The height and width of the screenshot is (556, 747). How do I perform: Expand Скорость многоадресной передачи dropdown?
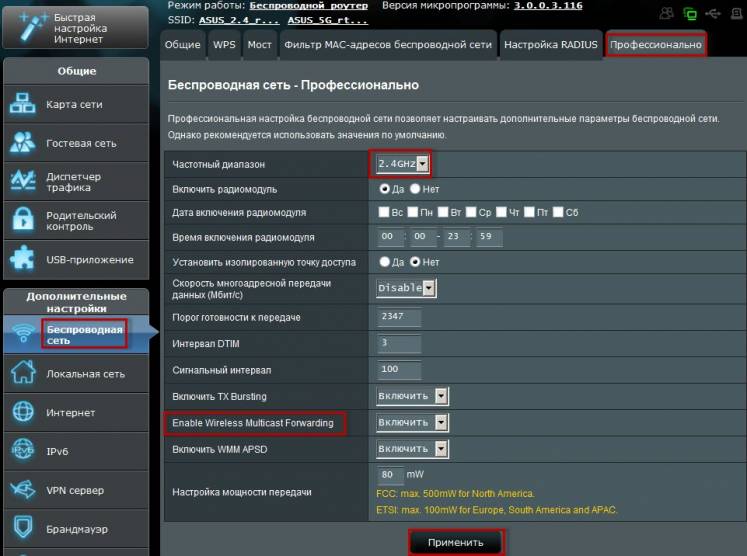click(x=406, y=288)
